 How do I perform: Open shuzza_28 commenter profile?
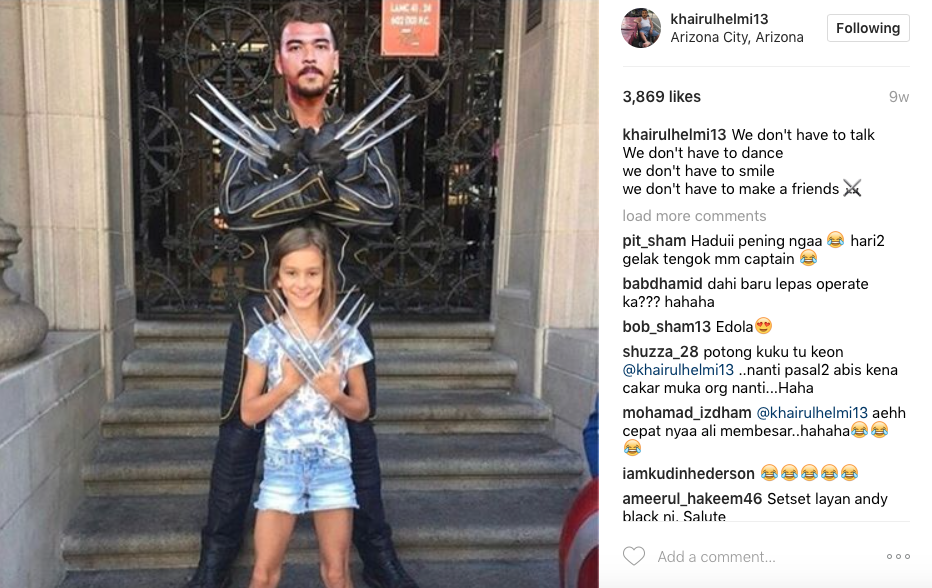point(660,351)
